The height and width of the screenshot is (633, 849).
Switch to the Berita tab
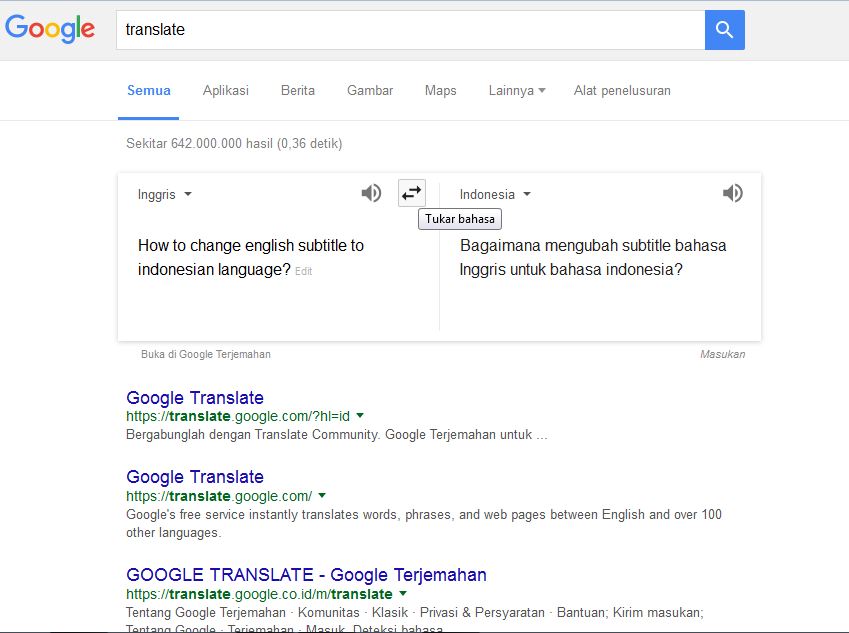298,90
